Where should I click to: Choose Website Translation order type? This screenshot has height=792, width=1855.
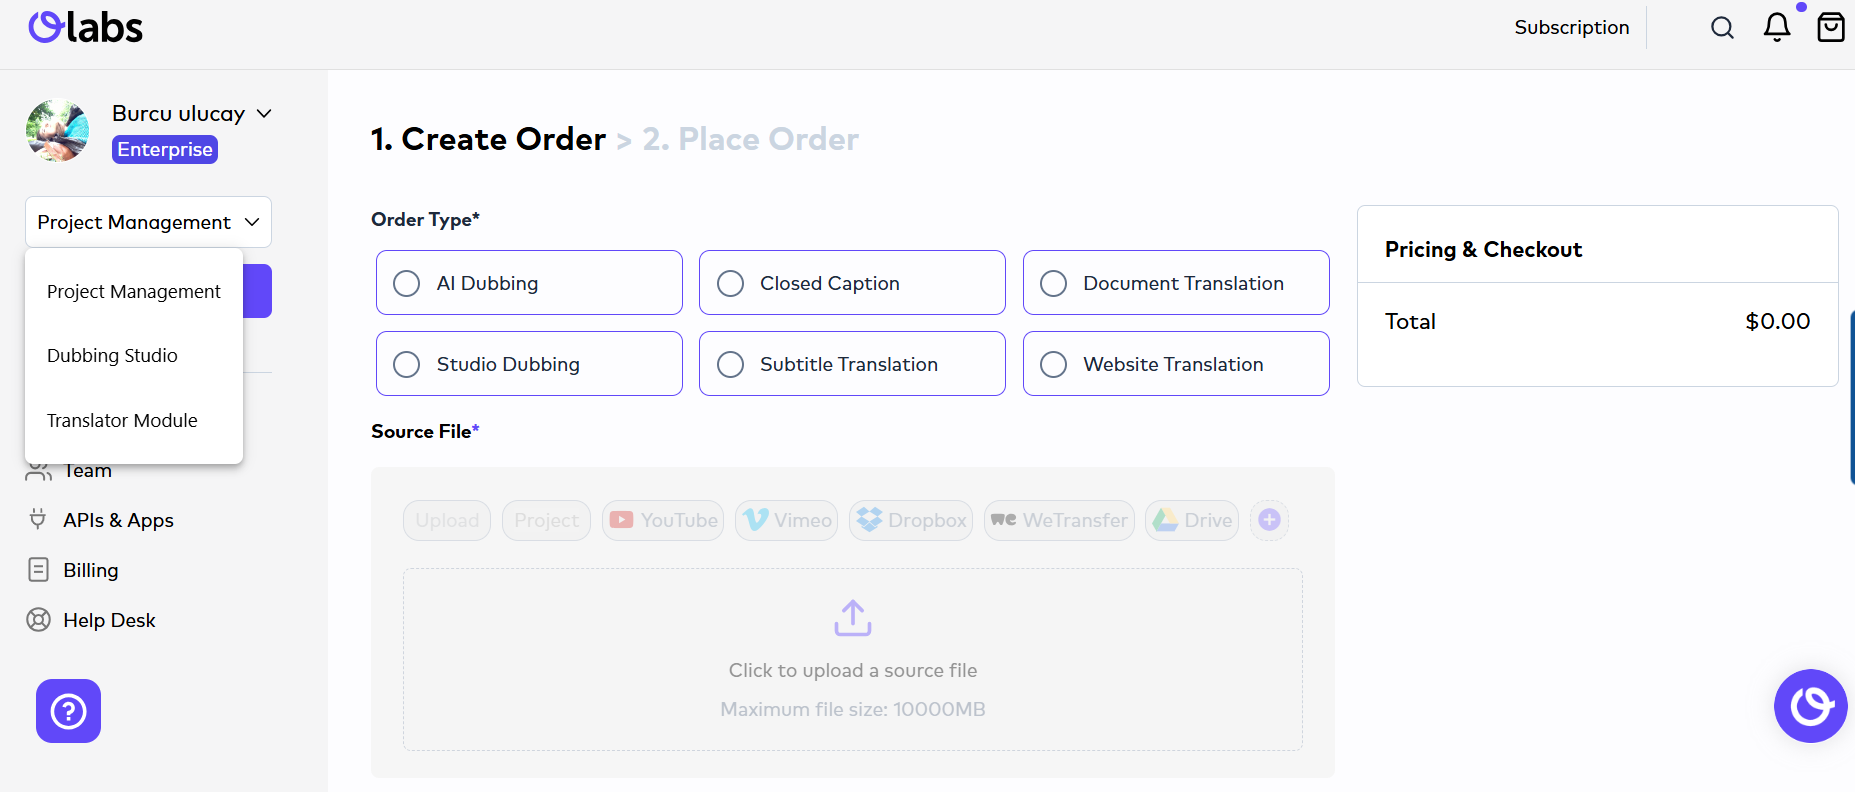(1054, 364)
